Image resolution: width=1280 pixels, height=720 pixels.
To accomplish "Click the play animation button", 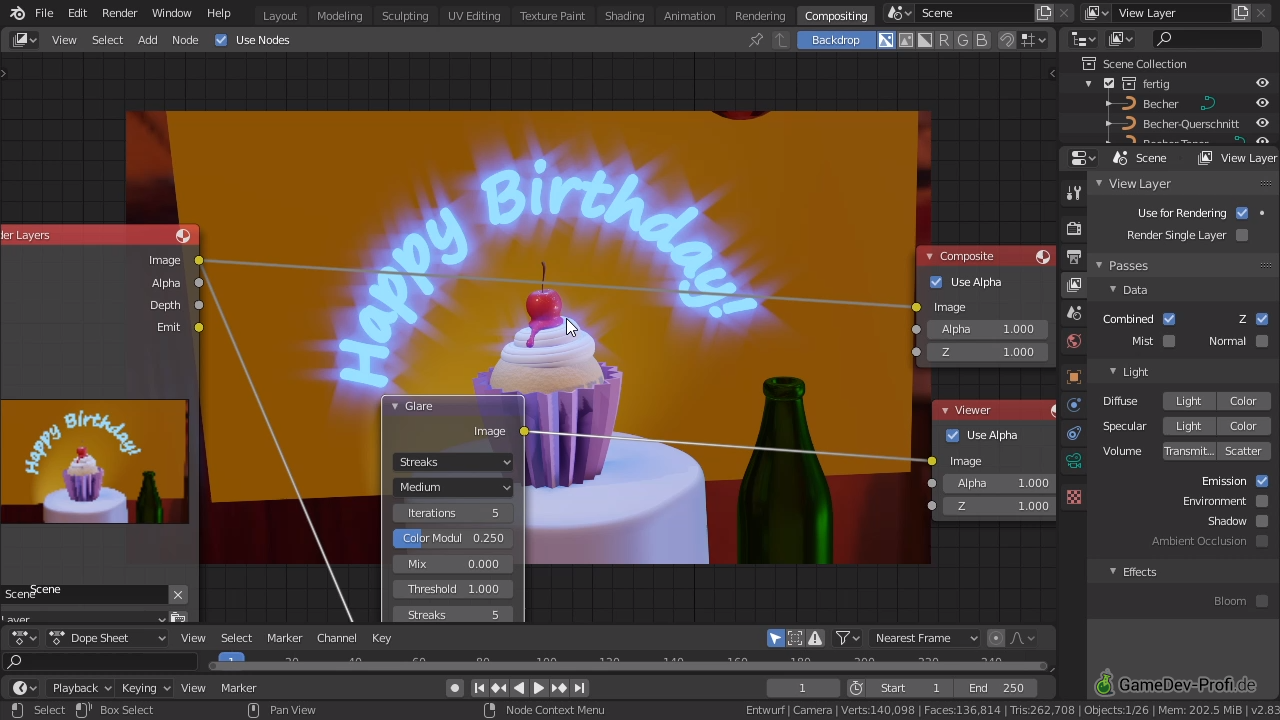I will [538, 688].
